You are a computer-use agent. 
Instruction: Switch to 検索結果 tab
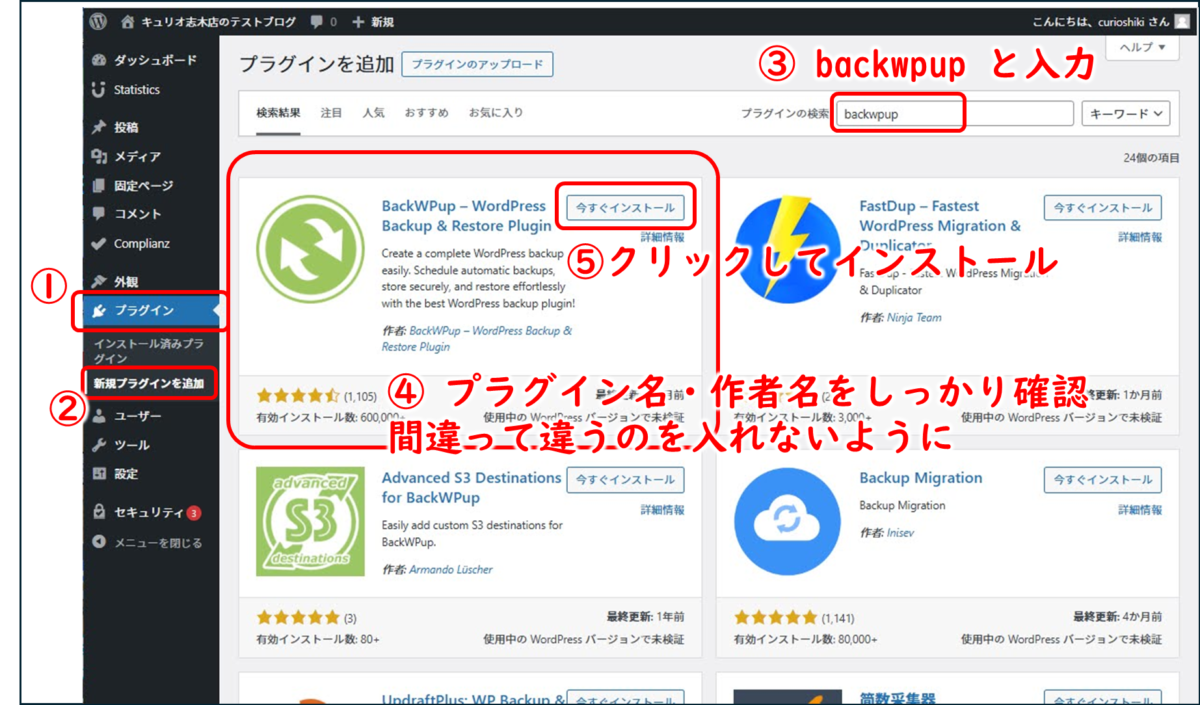[x=278, y=113]
